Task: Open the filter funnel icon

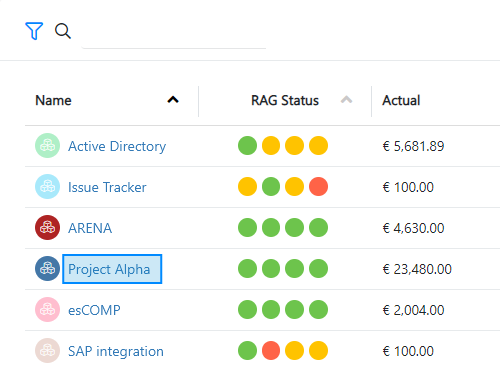Action: click(x=34, y=31)
